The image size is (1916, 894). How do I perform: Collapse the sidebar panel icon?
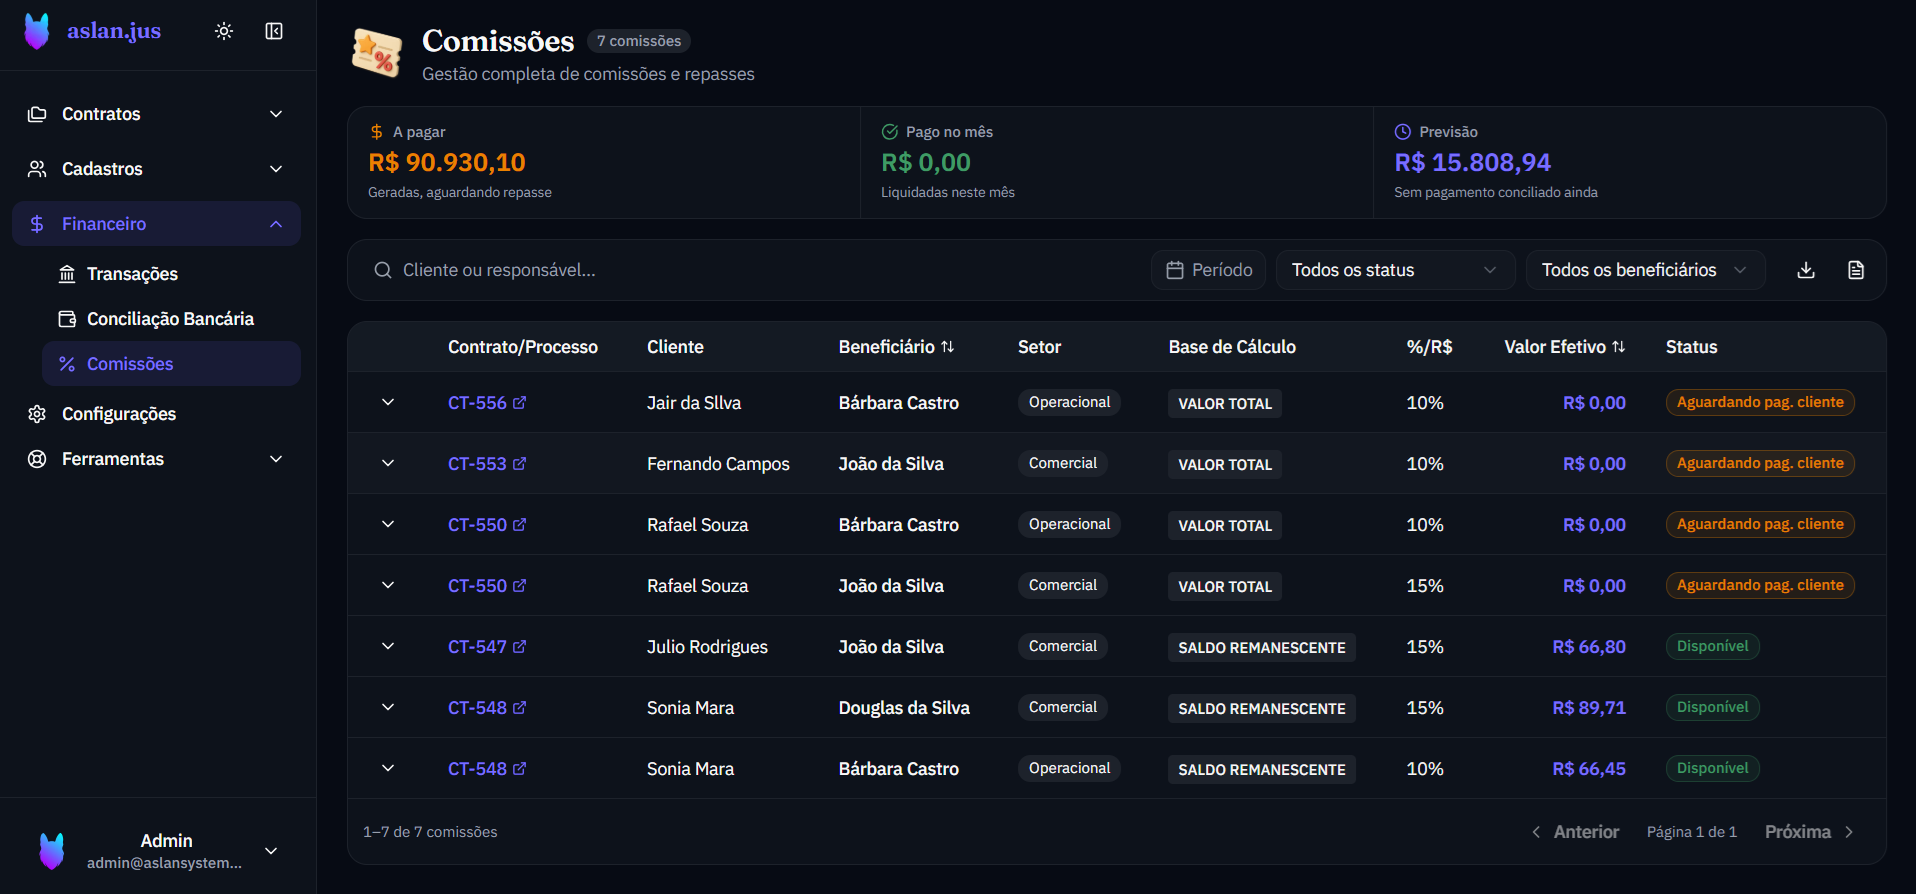(x=274, y=31)
